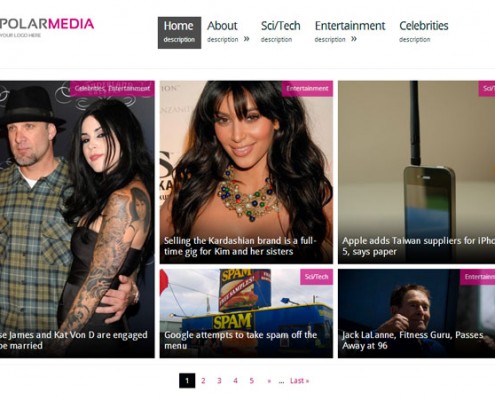Click the Entertainment tag on the Kardashian post
495x400 pixels.
click(x=307, y=88)
